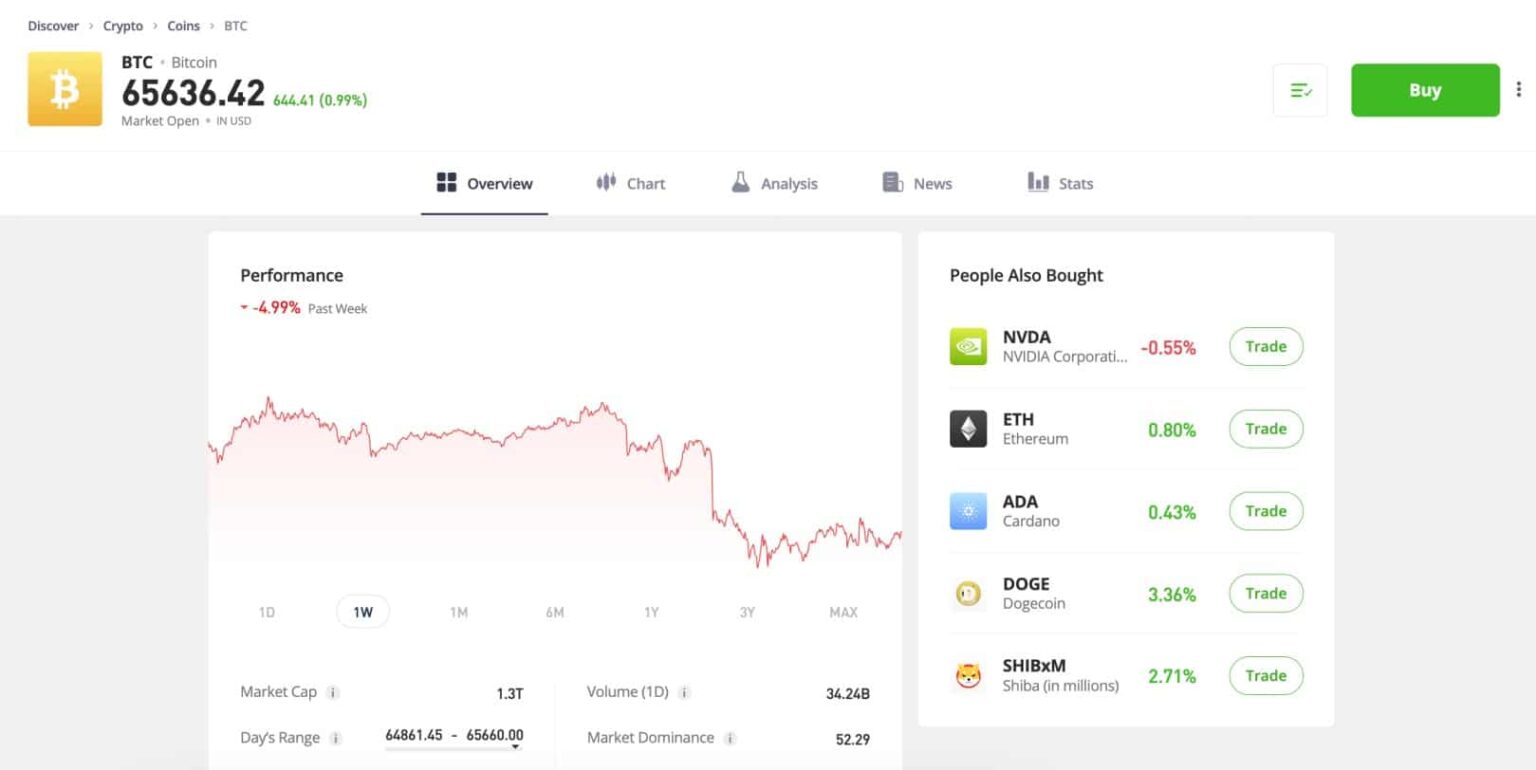
Task: Open the three-dot options menu
Action: [x=1519, y=89]
